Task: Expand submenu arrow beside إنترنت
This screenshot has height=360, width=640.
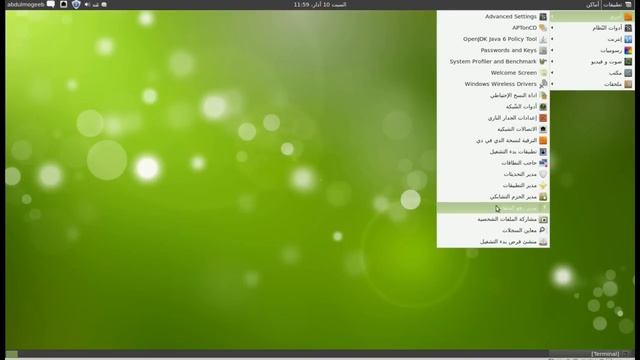Action: pyautogui.click(x=552, y=39)
